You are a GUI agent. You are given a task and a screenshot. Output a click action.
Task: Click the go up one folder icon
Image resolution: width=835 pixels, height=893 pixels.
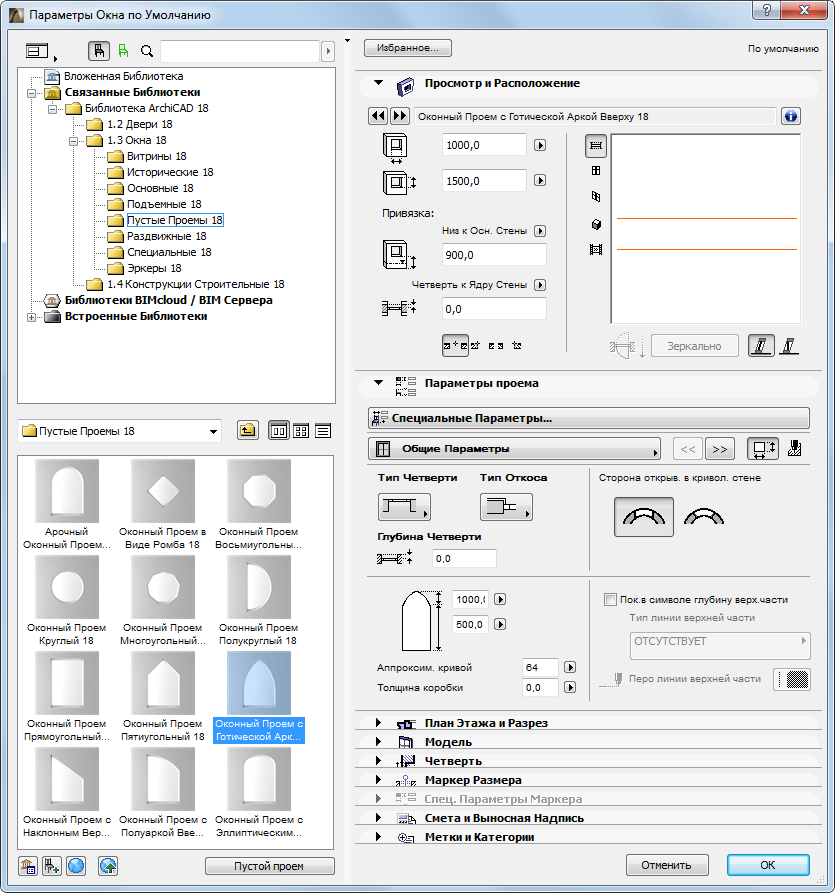point(247,431)
